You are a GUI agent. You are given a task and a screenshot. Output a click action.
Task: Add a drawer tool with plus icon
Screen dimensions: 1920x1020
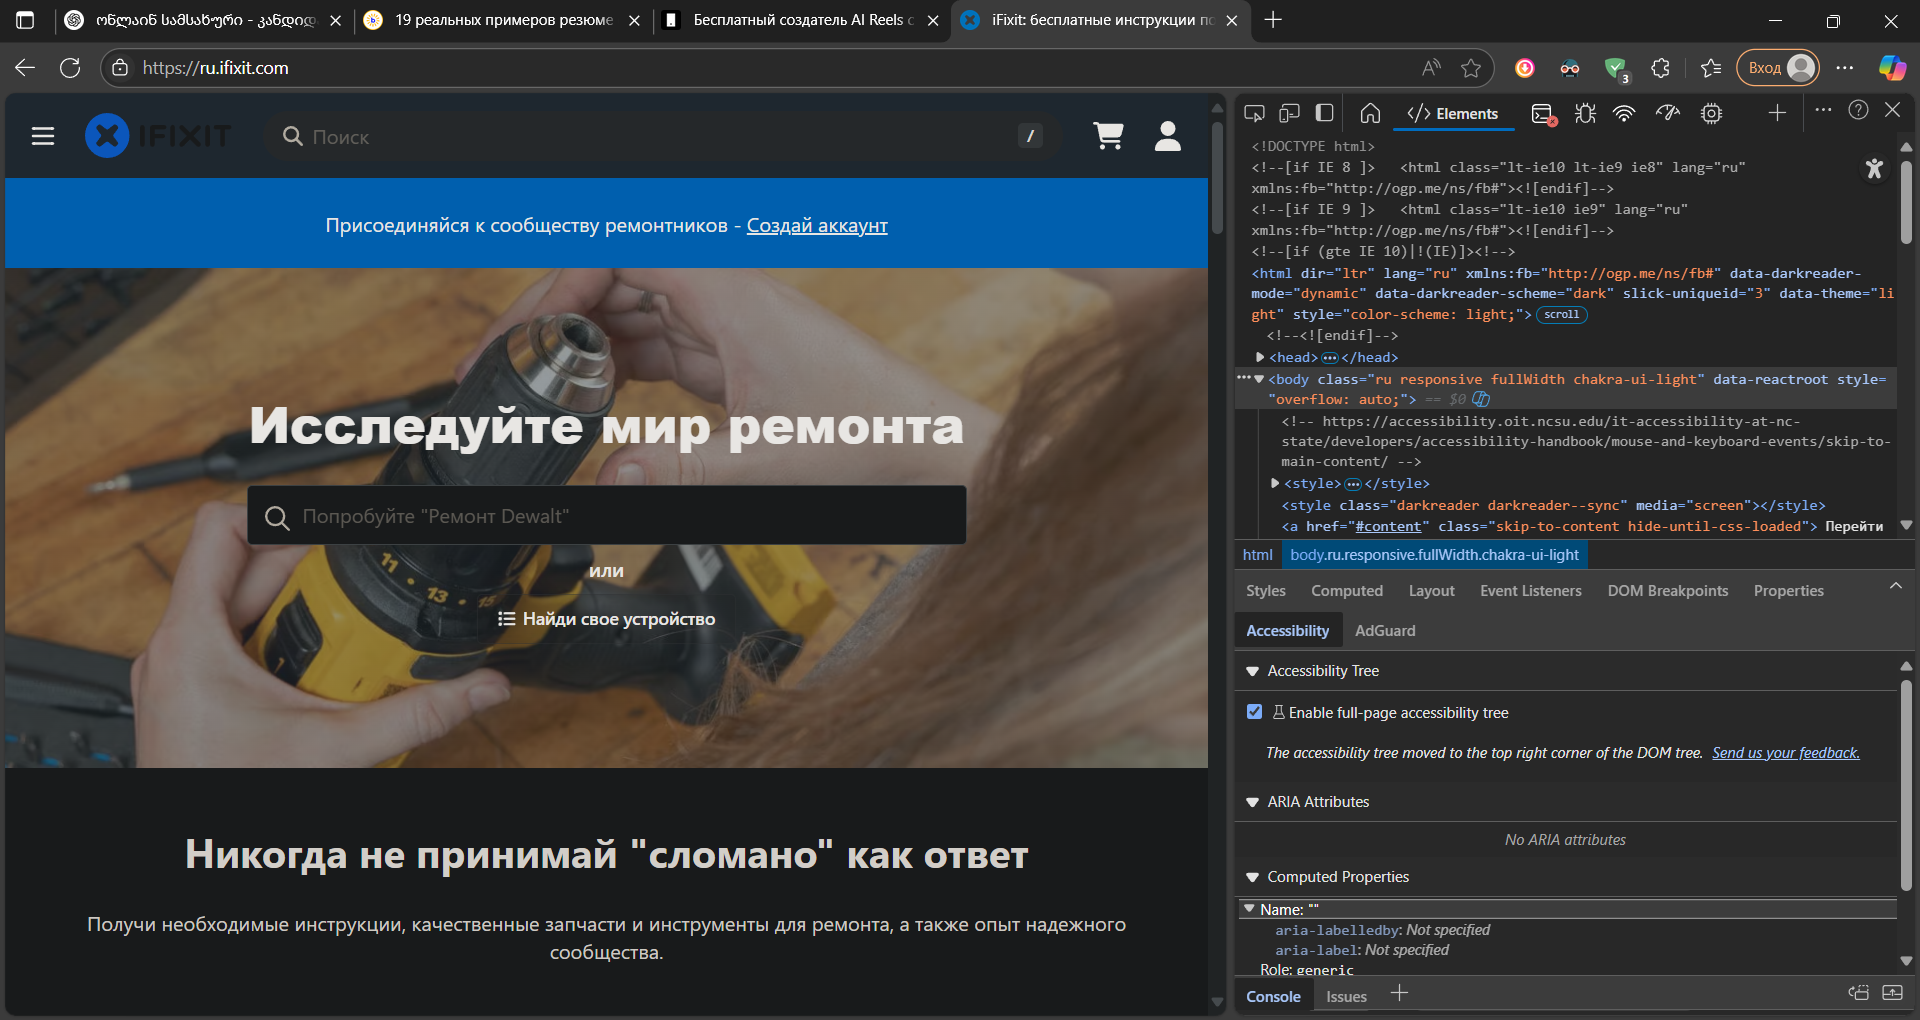tap(1399, 993)
